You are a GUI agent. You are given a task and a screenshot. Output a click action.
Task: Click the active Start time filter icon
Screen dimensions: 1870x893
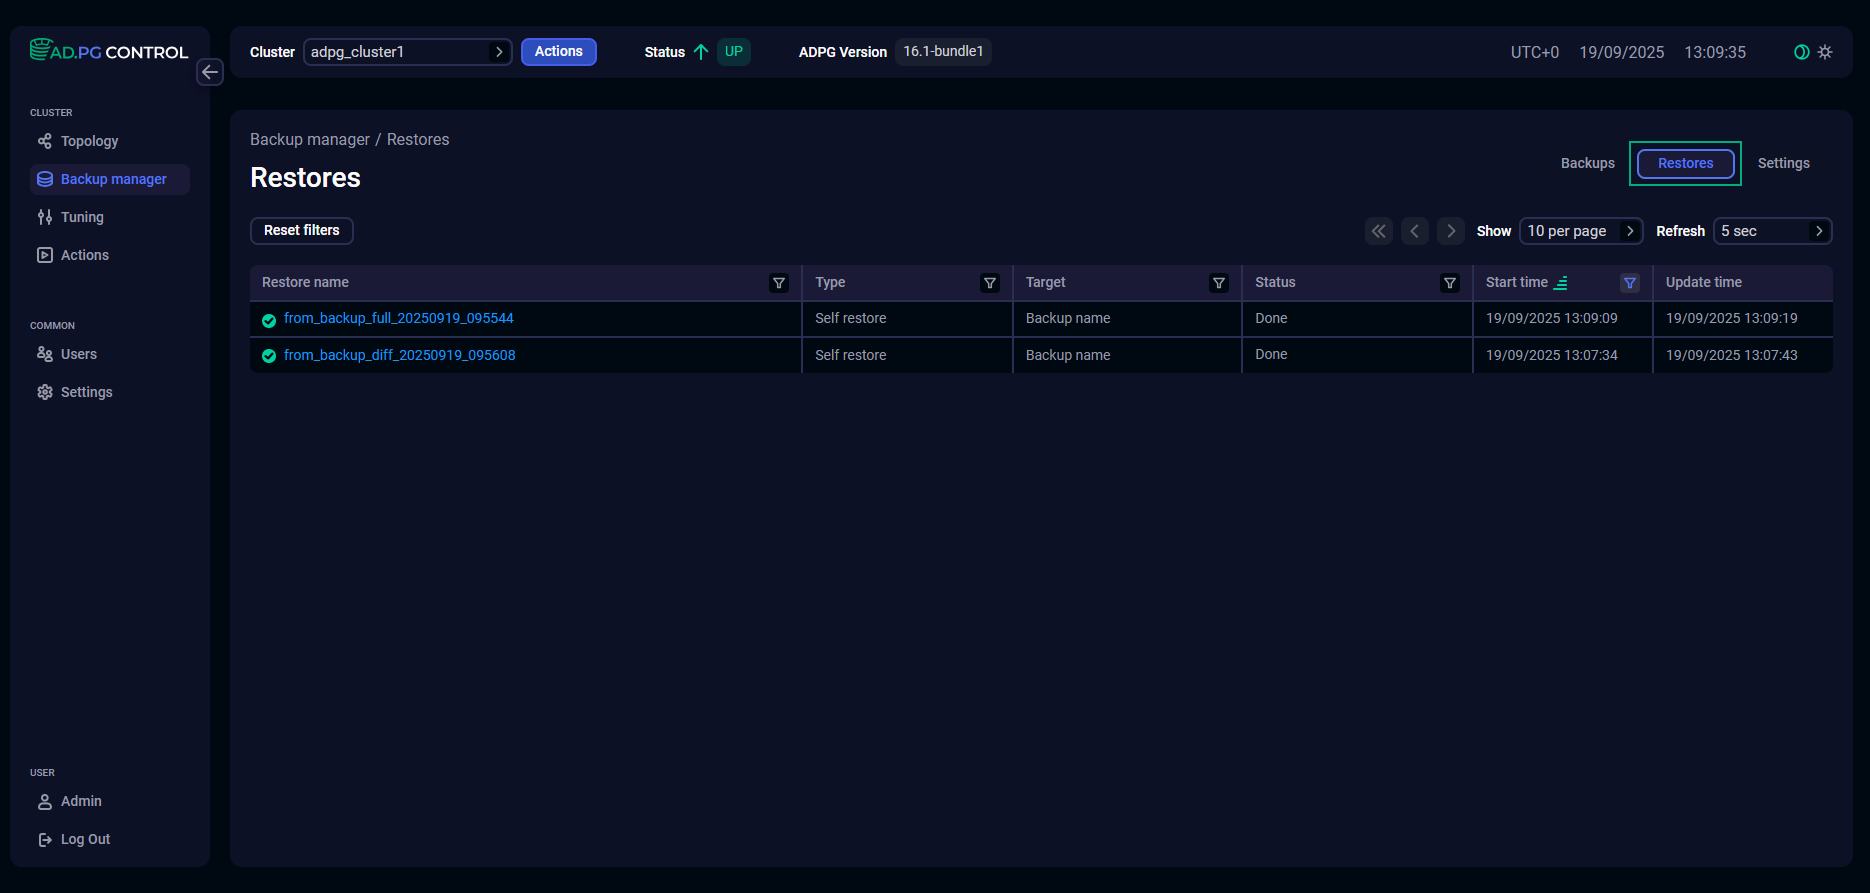[1630, 283]
